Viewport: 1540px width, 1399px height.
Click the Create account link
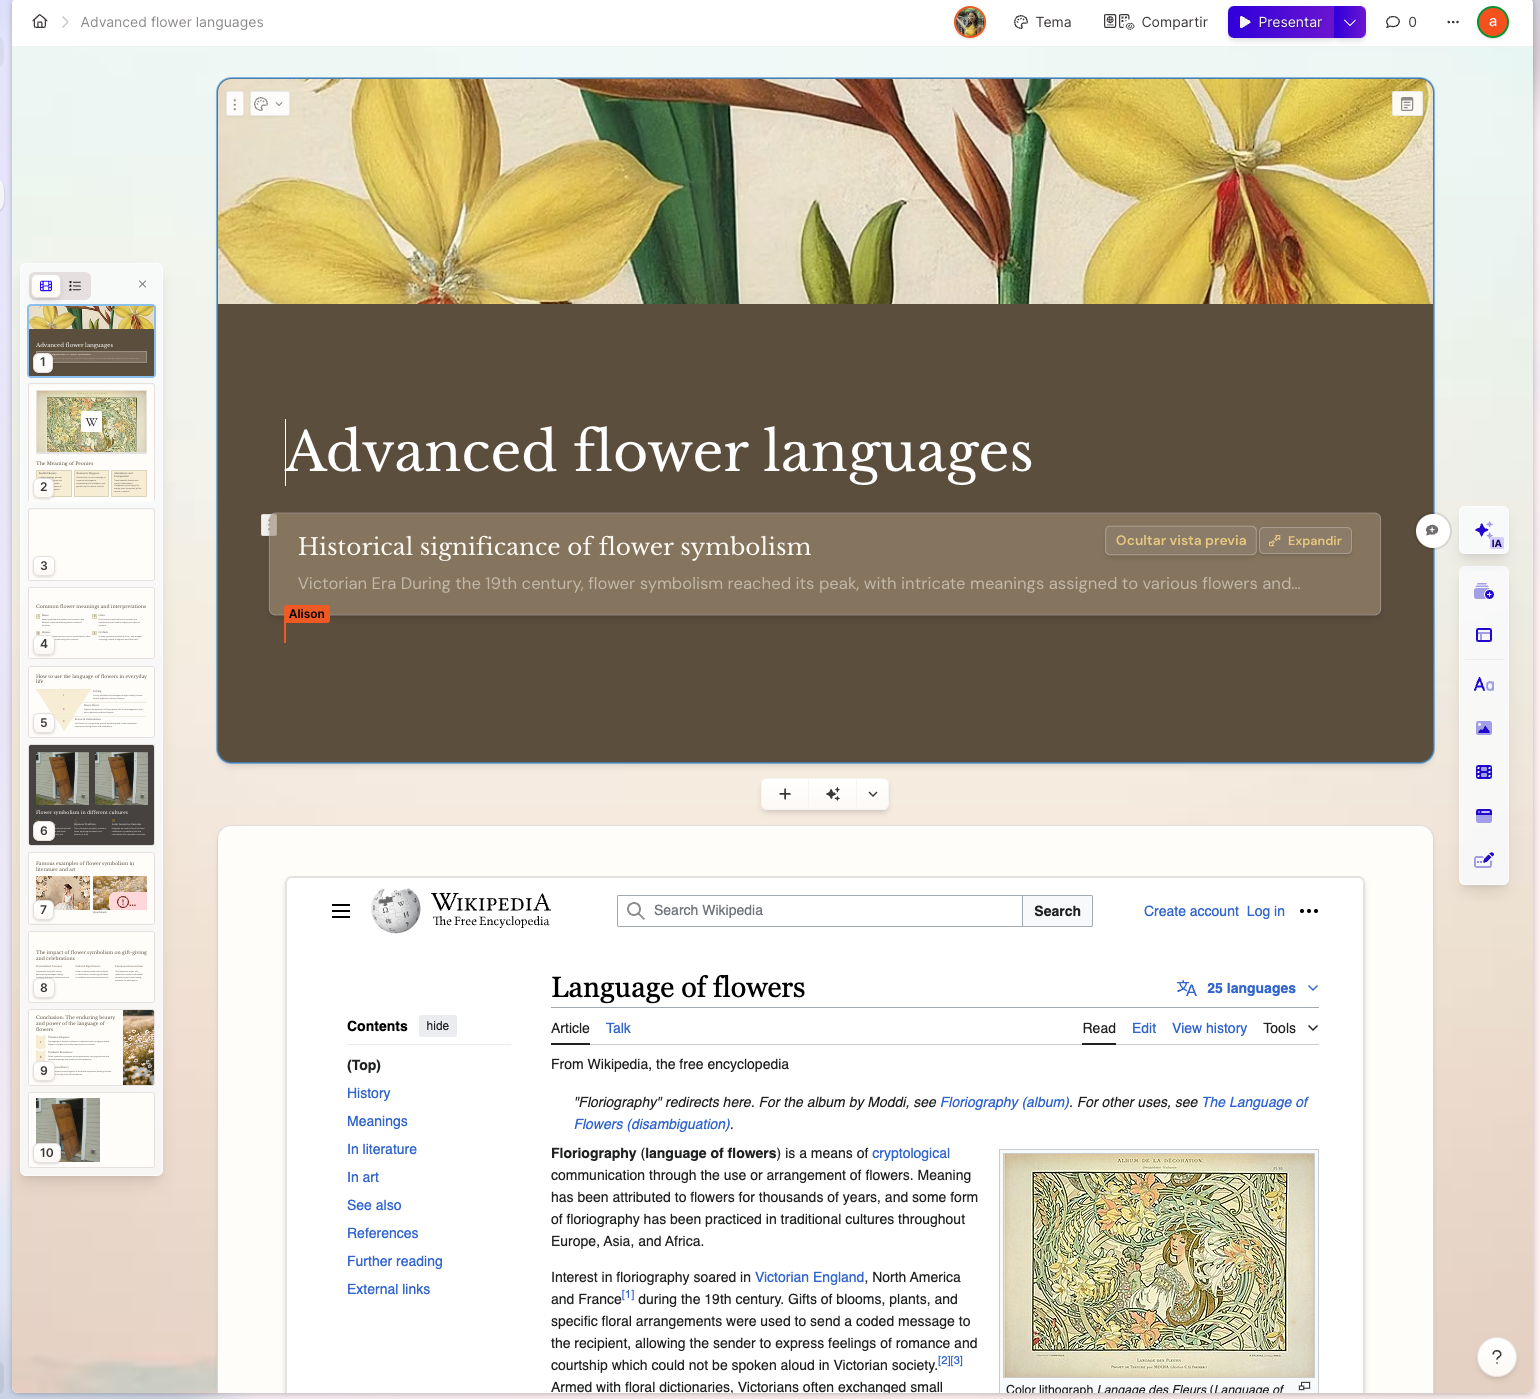coord(1191,911)
